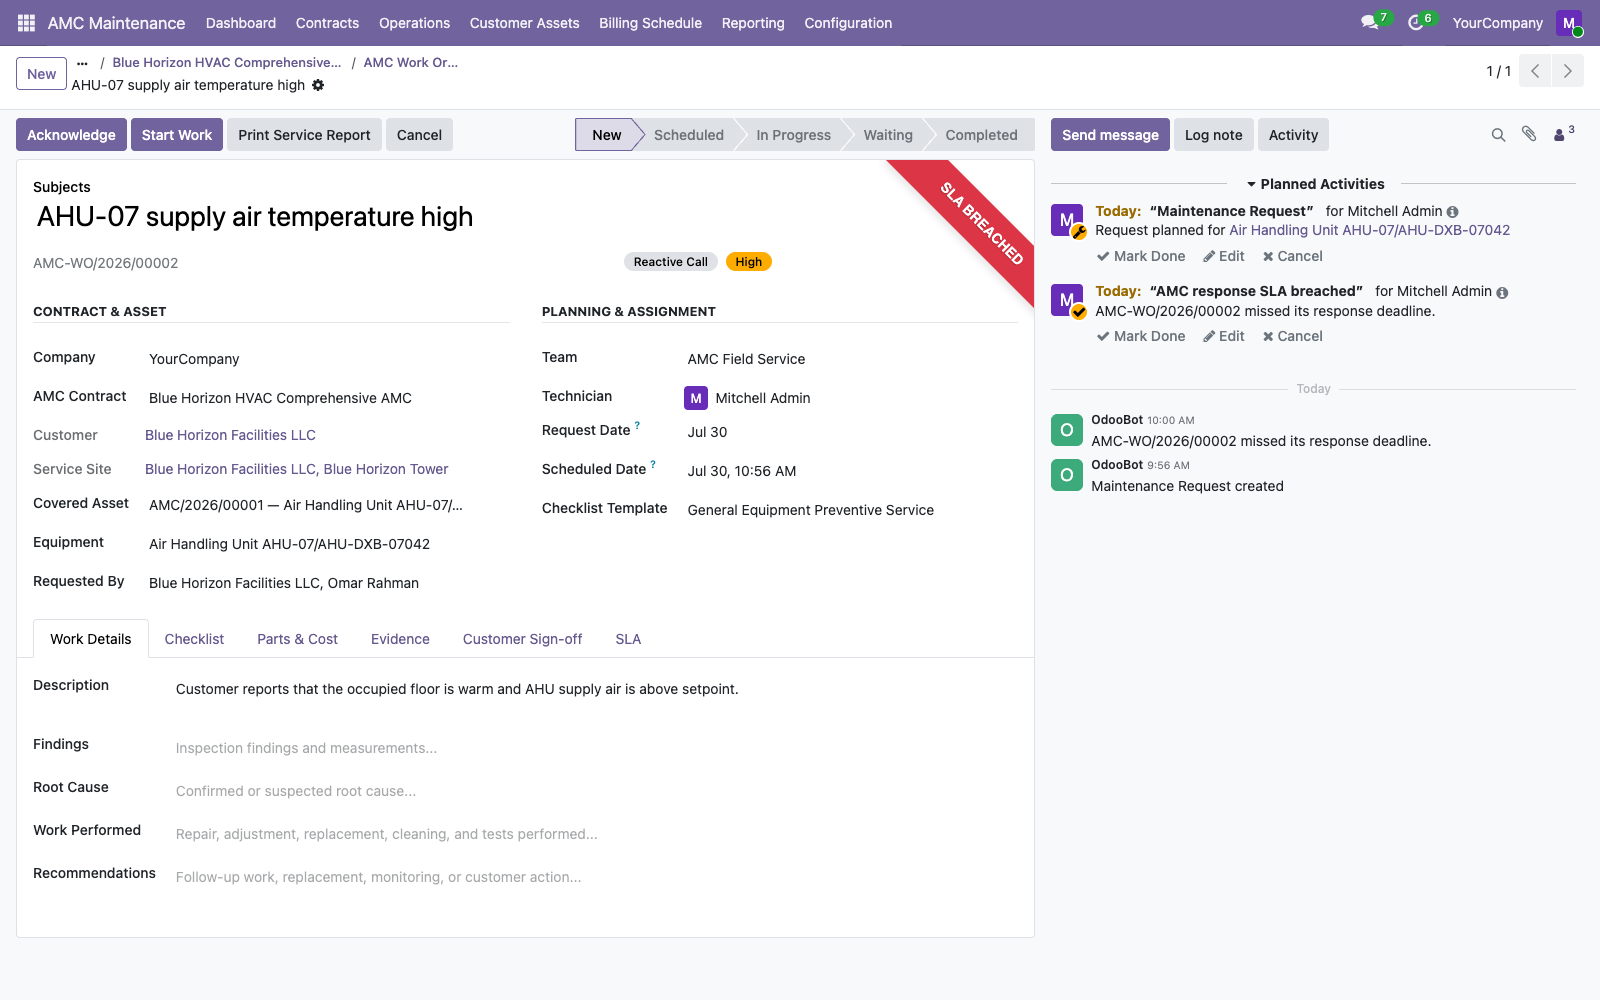Click the gear actions icon beside record title
1600x1000 pixels.
(x=318, y=85)
